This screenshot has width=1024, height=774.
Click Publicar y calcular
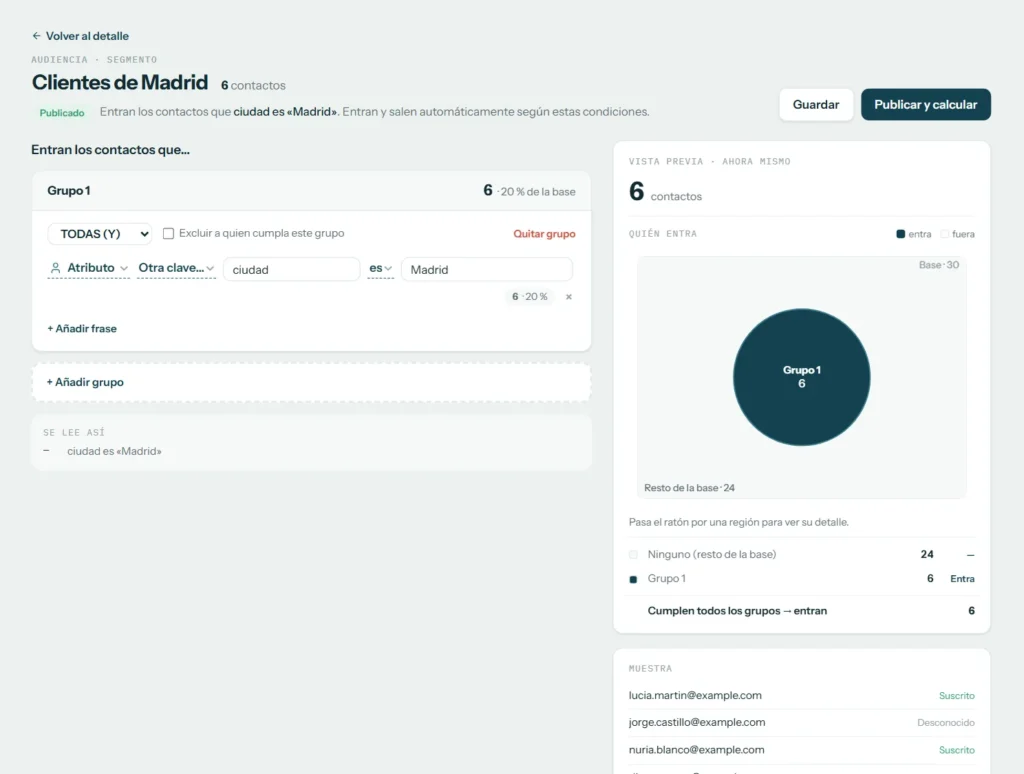click(x=925, y=105)
